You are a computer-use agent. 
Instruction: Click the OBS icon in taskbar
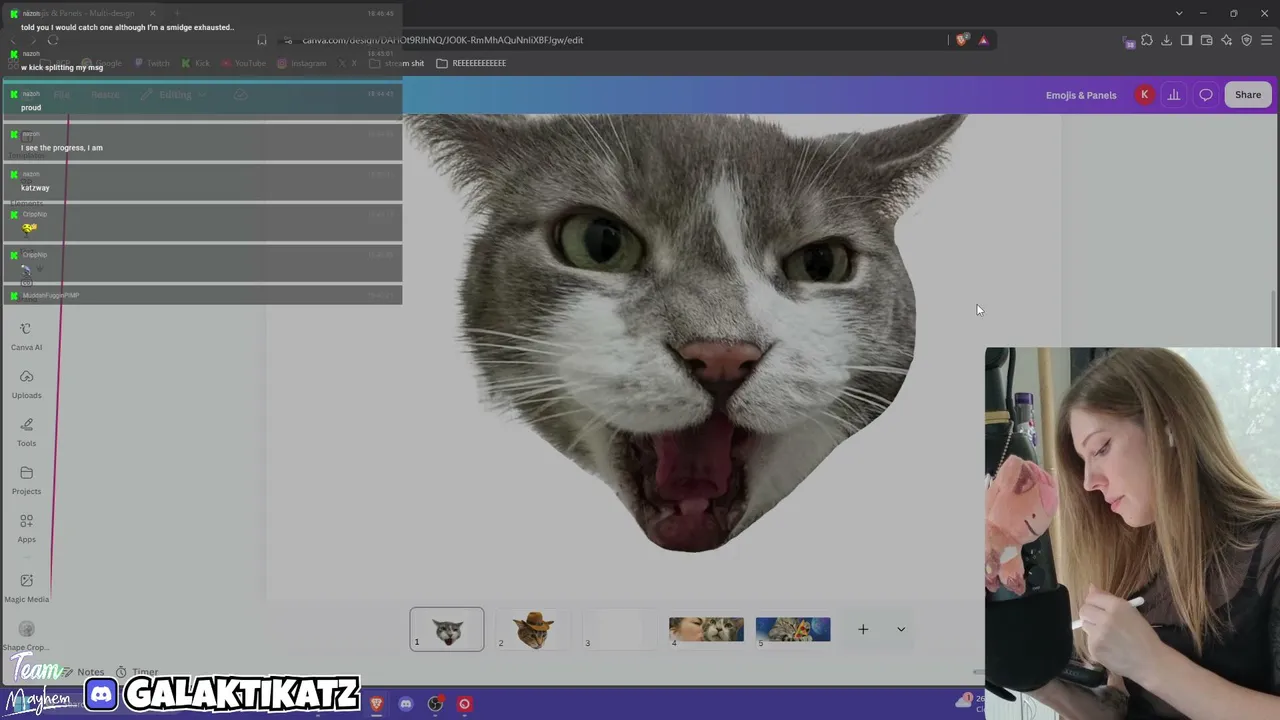tap(435, 704)
